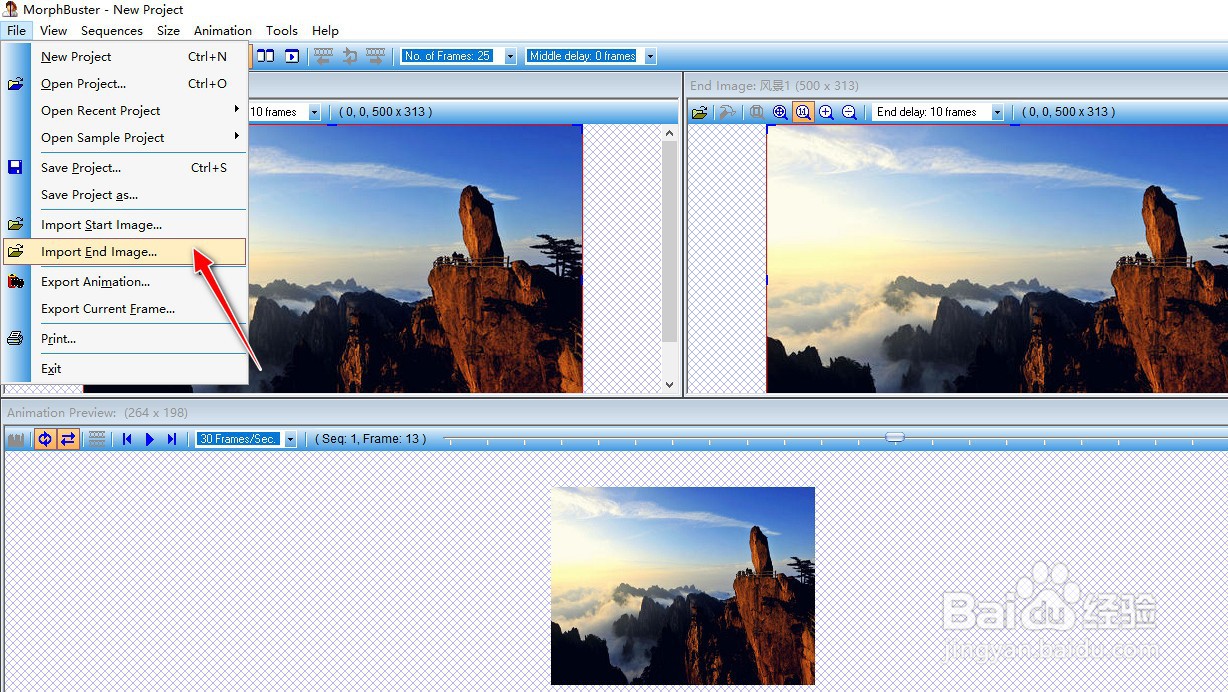This screenshot has width=1228, height=692.
Task: Expand the start image delay dropdown arrow
Action: (315, 112)
